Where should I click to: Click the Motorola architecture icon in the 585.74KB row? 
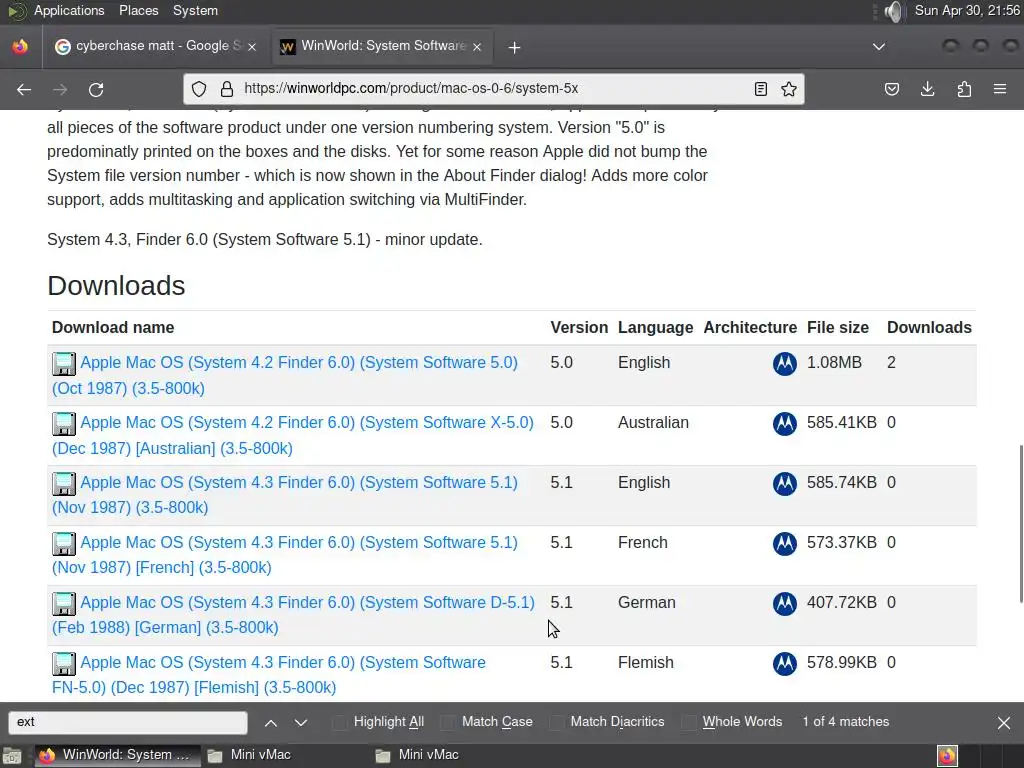784,483
